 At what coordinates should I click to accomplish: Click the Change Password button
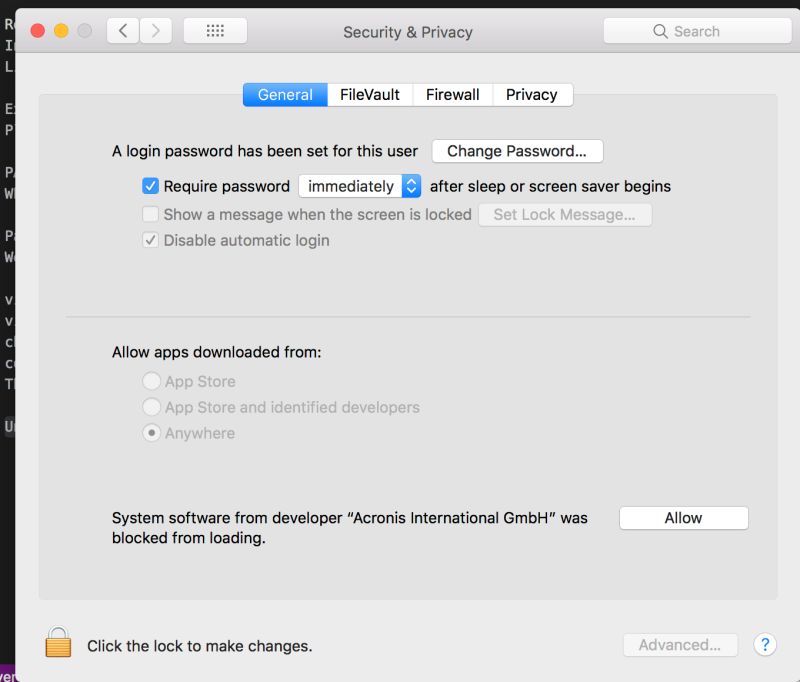point(517,151)
